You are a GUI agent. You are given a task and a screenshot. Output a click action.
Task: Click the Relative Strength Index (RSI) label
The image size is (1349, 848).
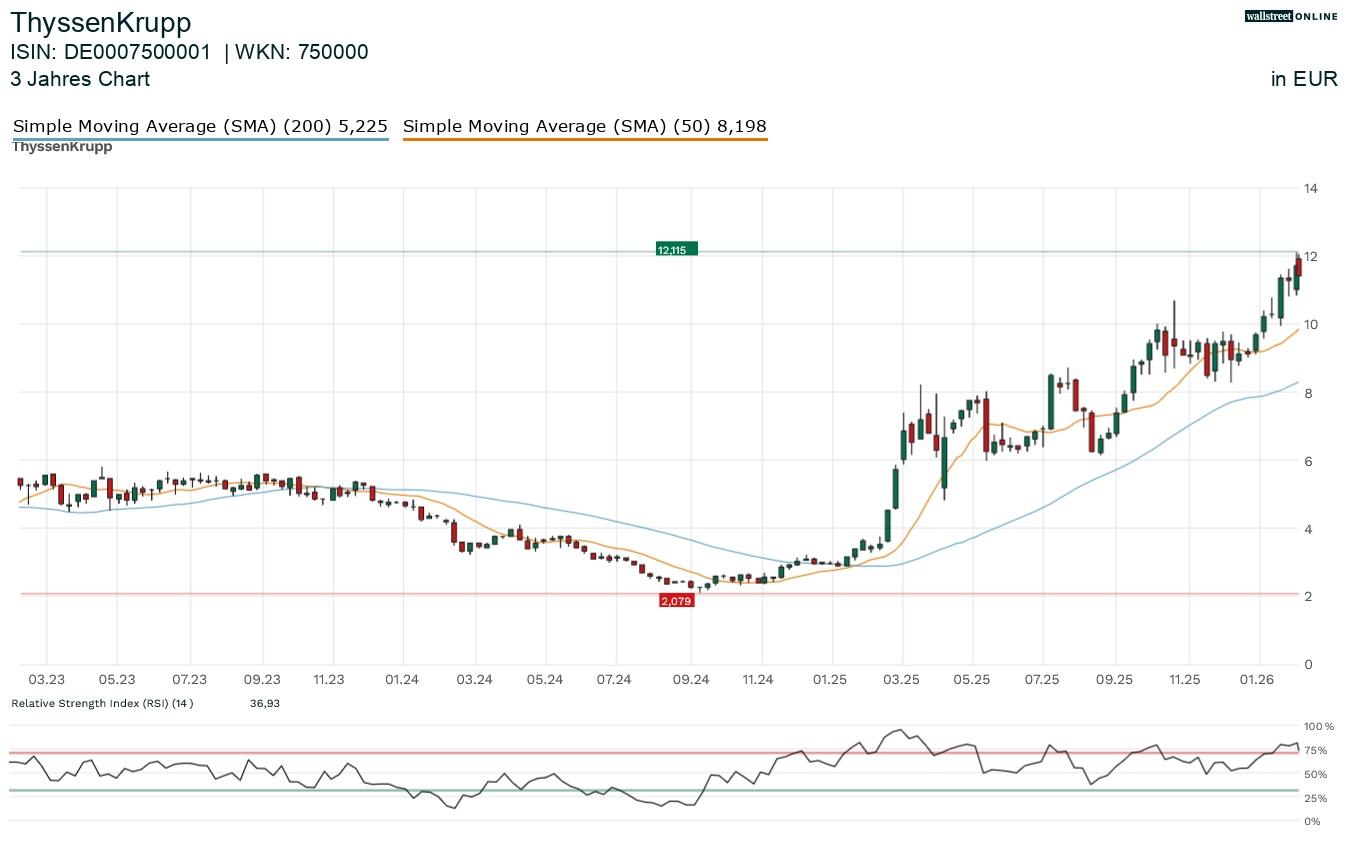[x=102, y=704]
